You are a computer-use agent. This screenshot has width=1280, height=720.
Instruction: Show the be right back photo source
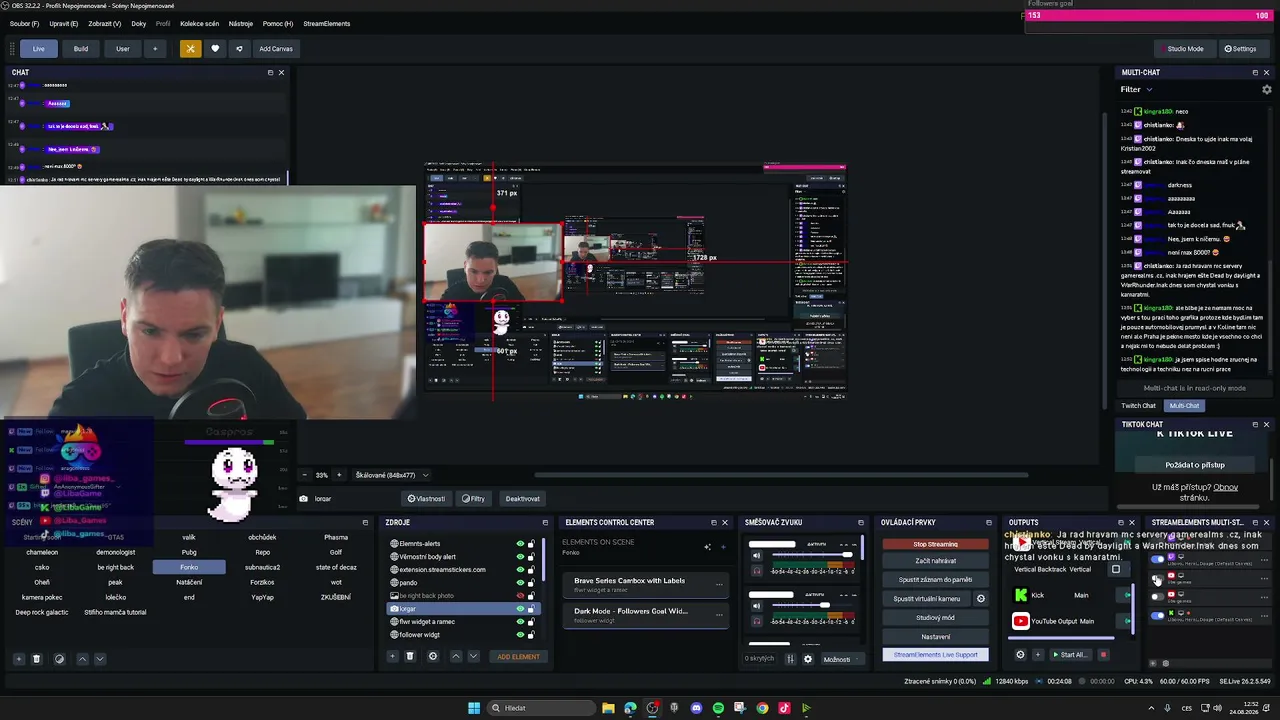(520, 596)
